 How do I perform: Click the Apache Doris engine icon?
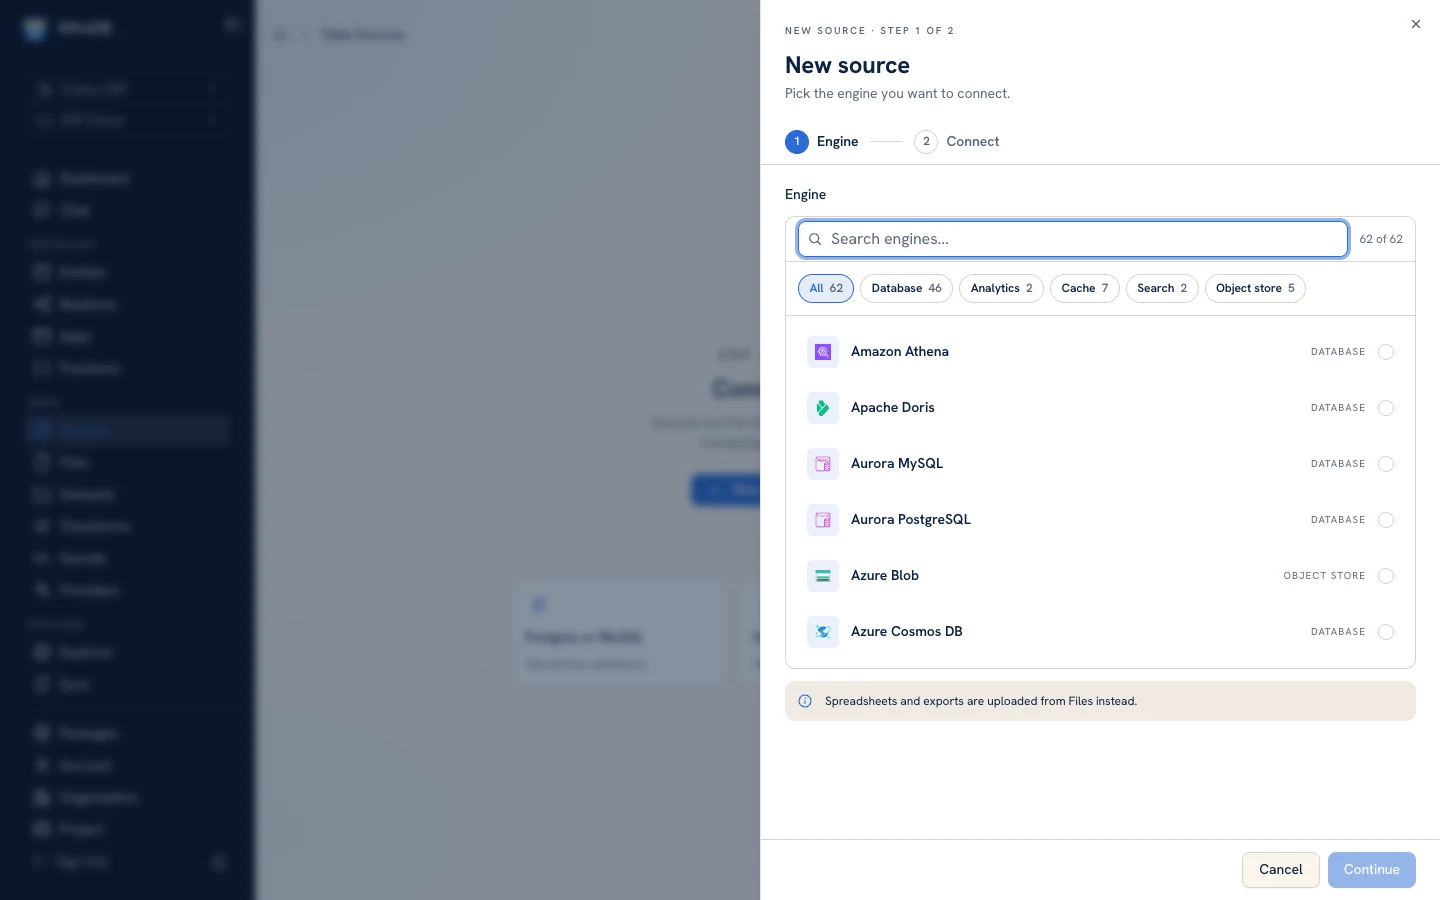click(823, 408)
